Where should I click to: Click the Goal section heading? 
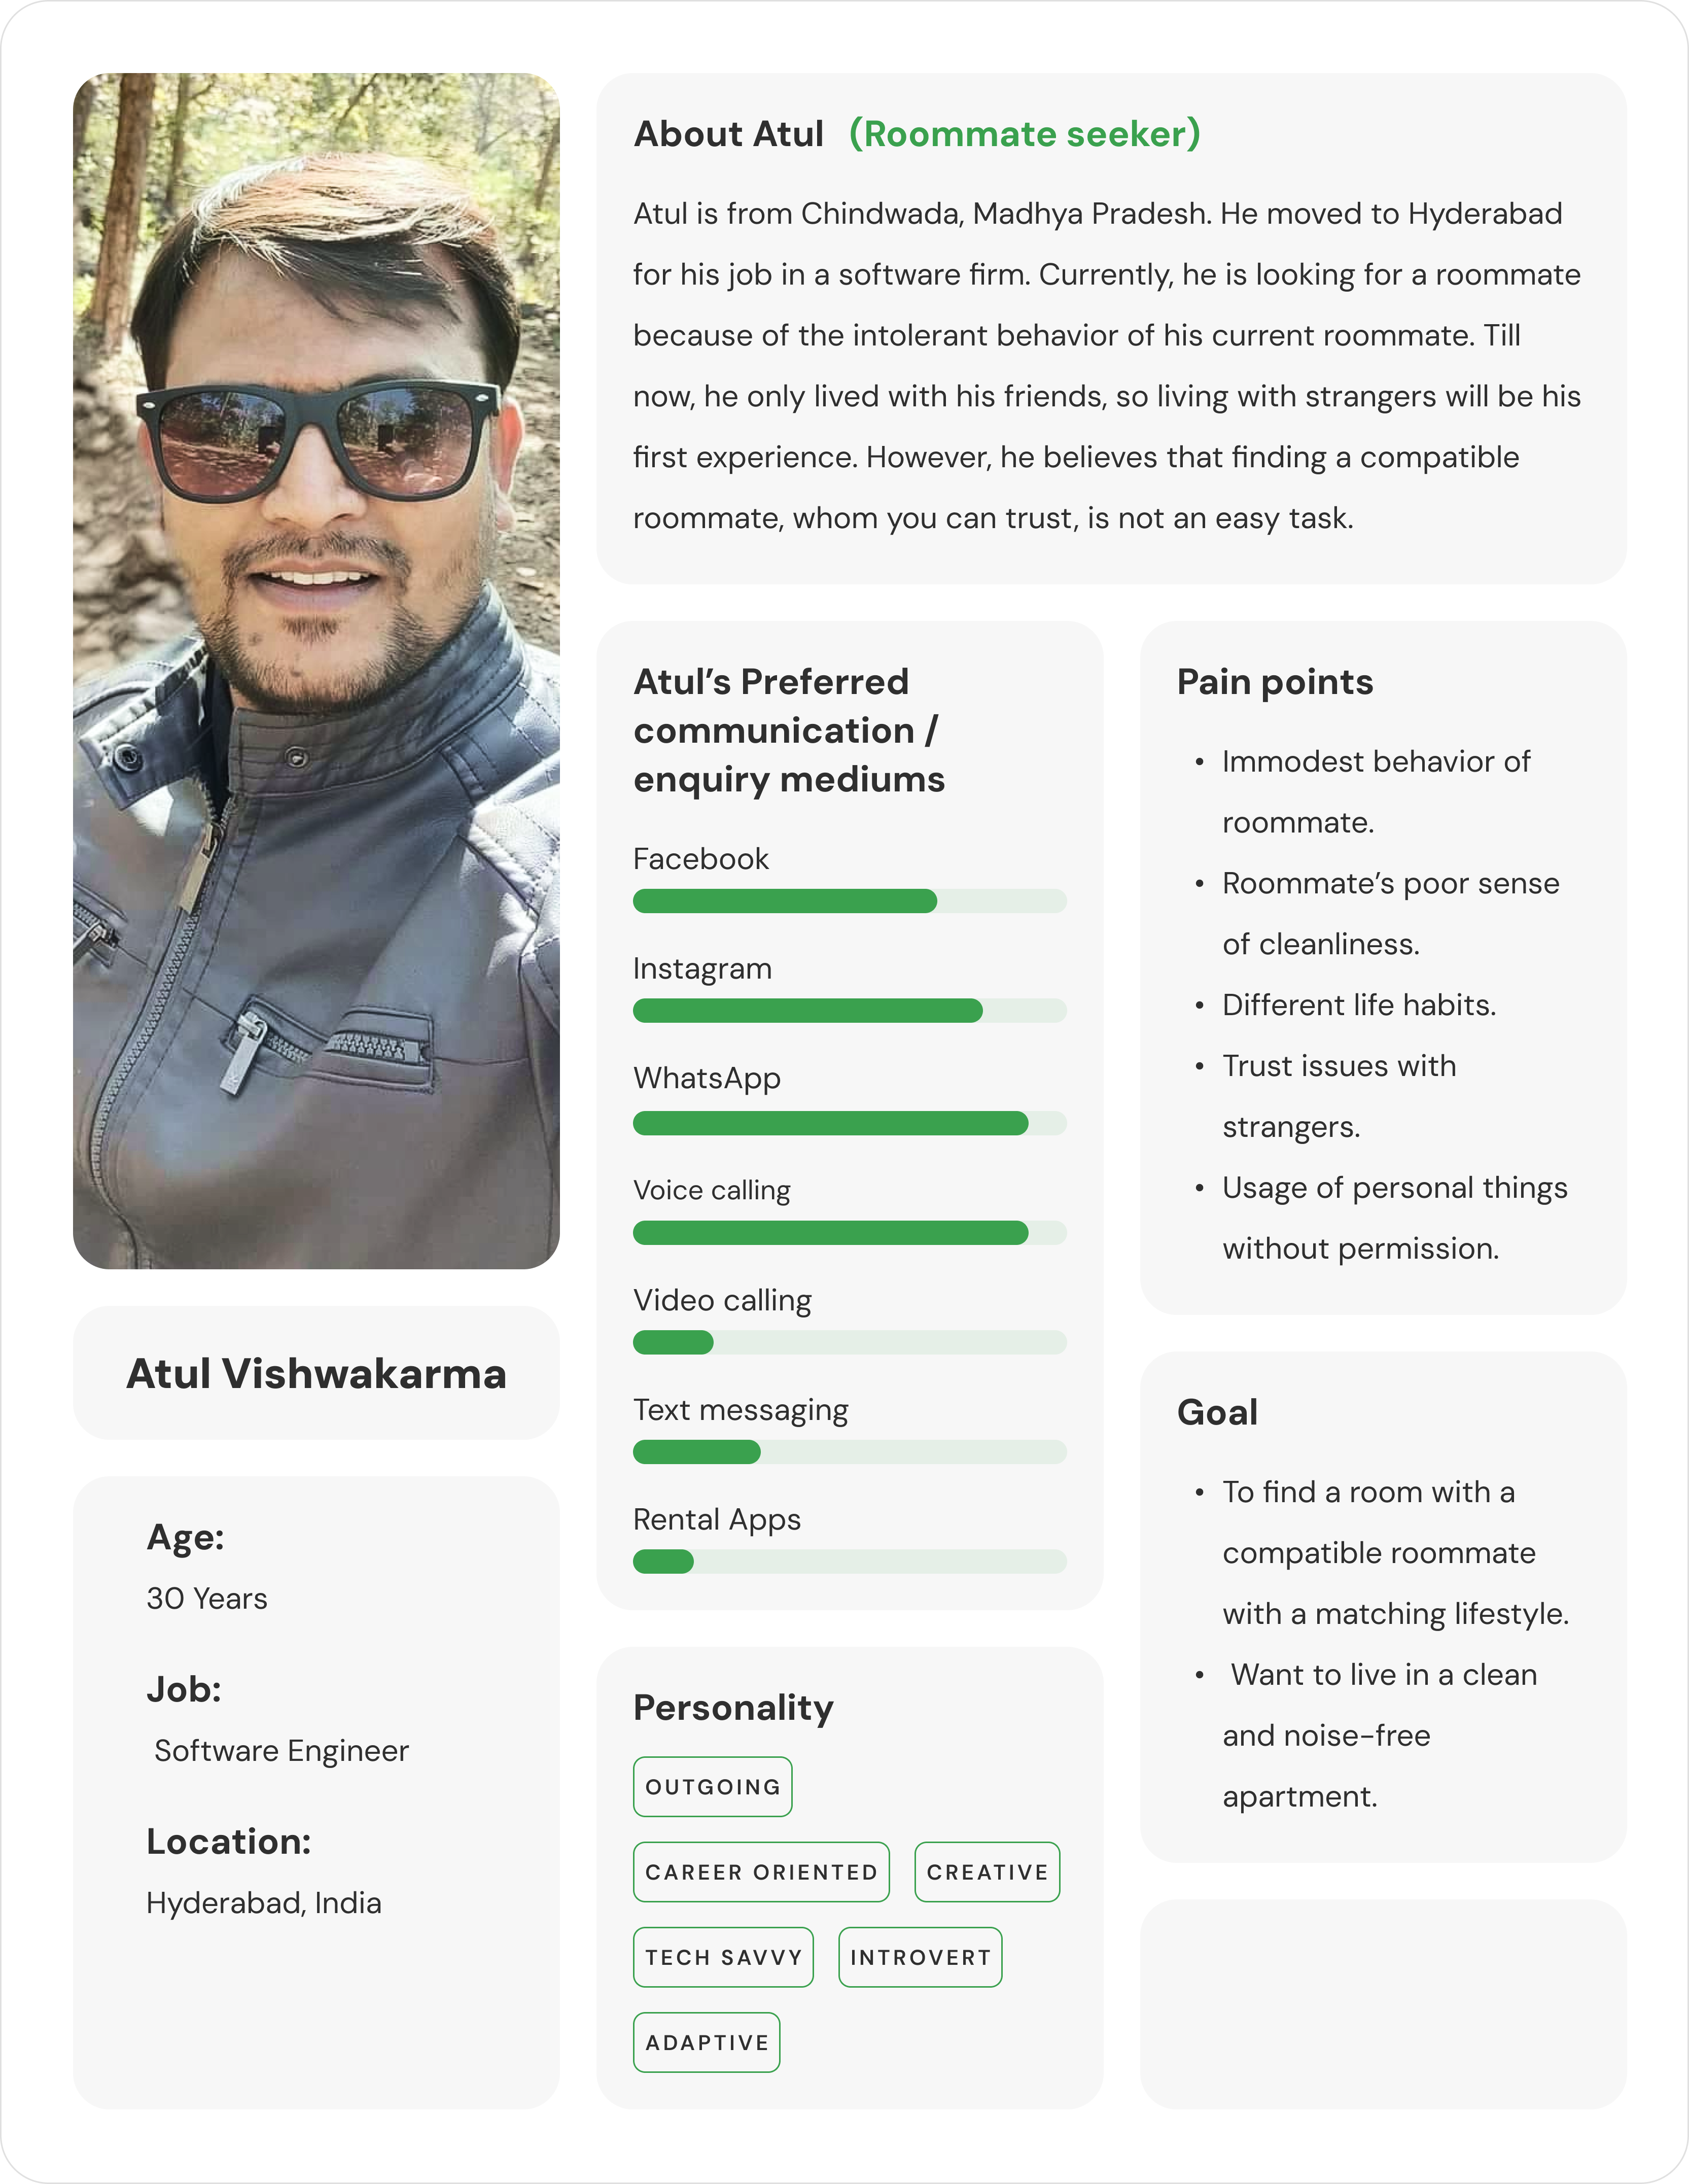(x=1217, y=1412)
